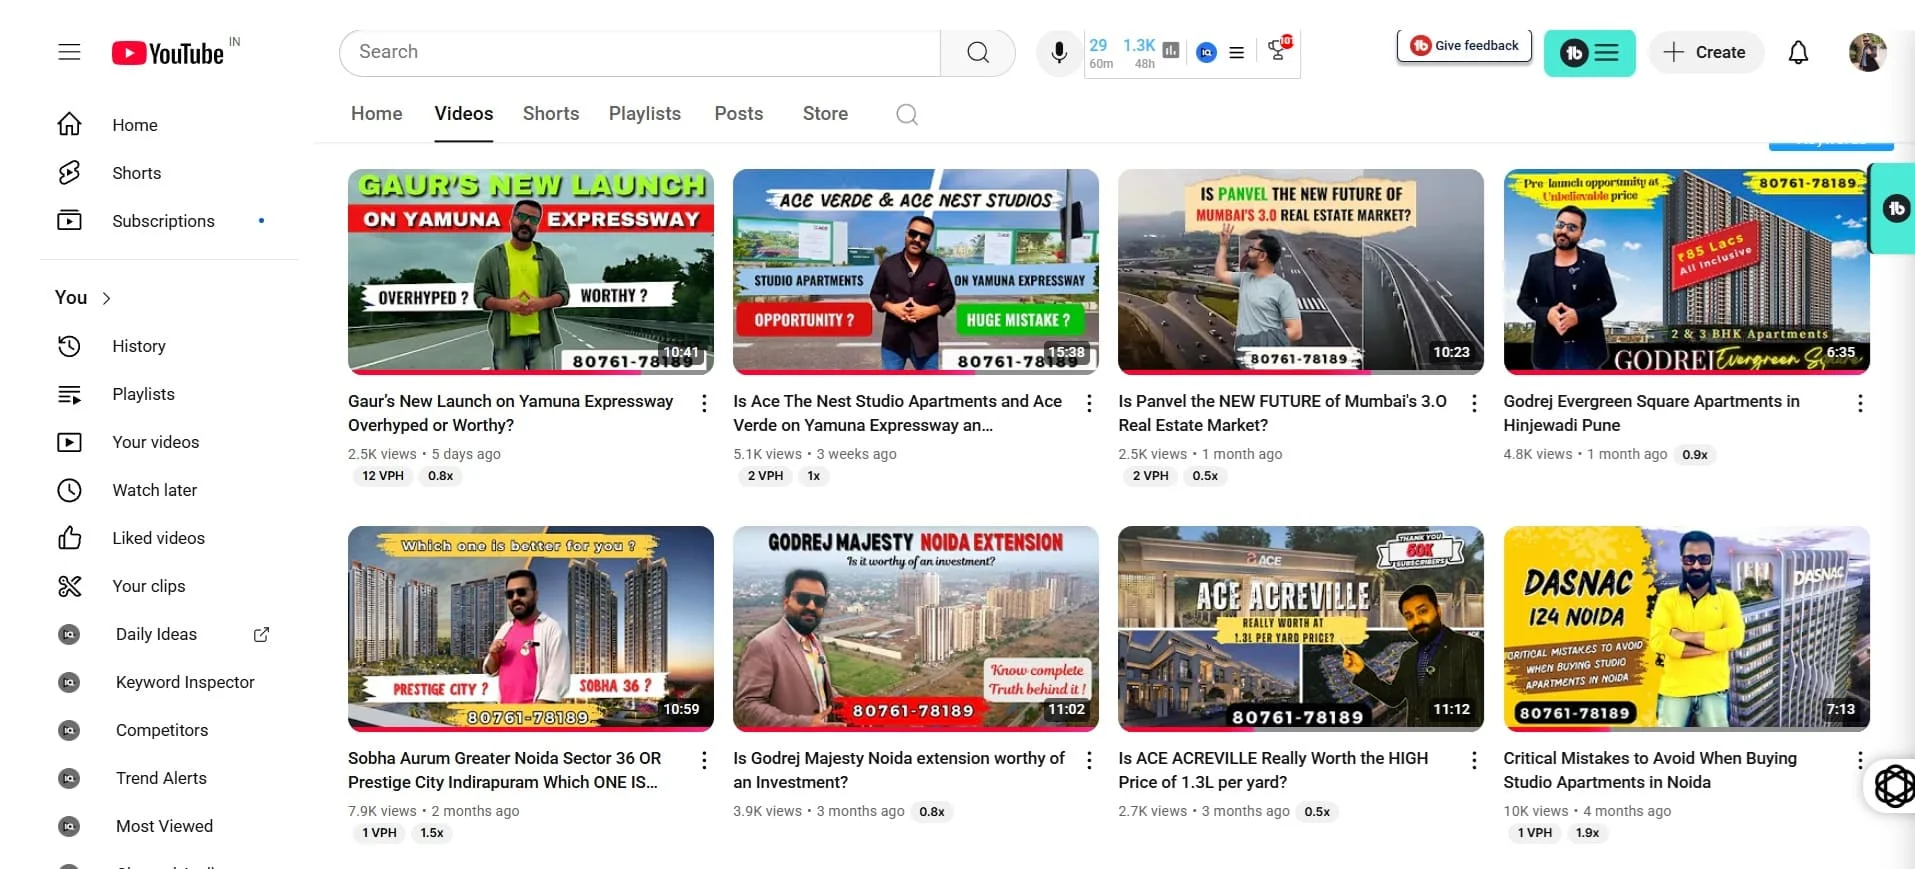The width and height of the screenshot is (1915, 869).
Task: Switch to the Playlists channel tab
Action: 644,114
